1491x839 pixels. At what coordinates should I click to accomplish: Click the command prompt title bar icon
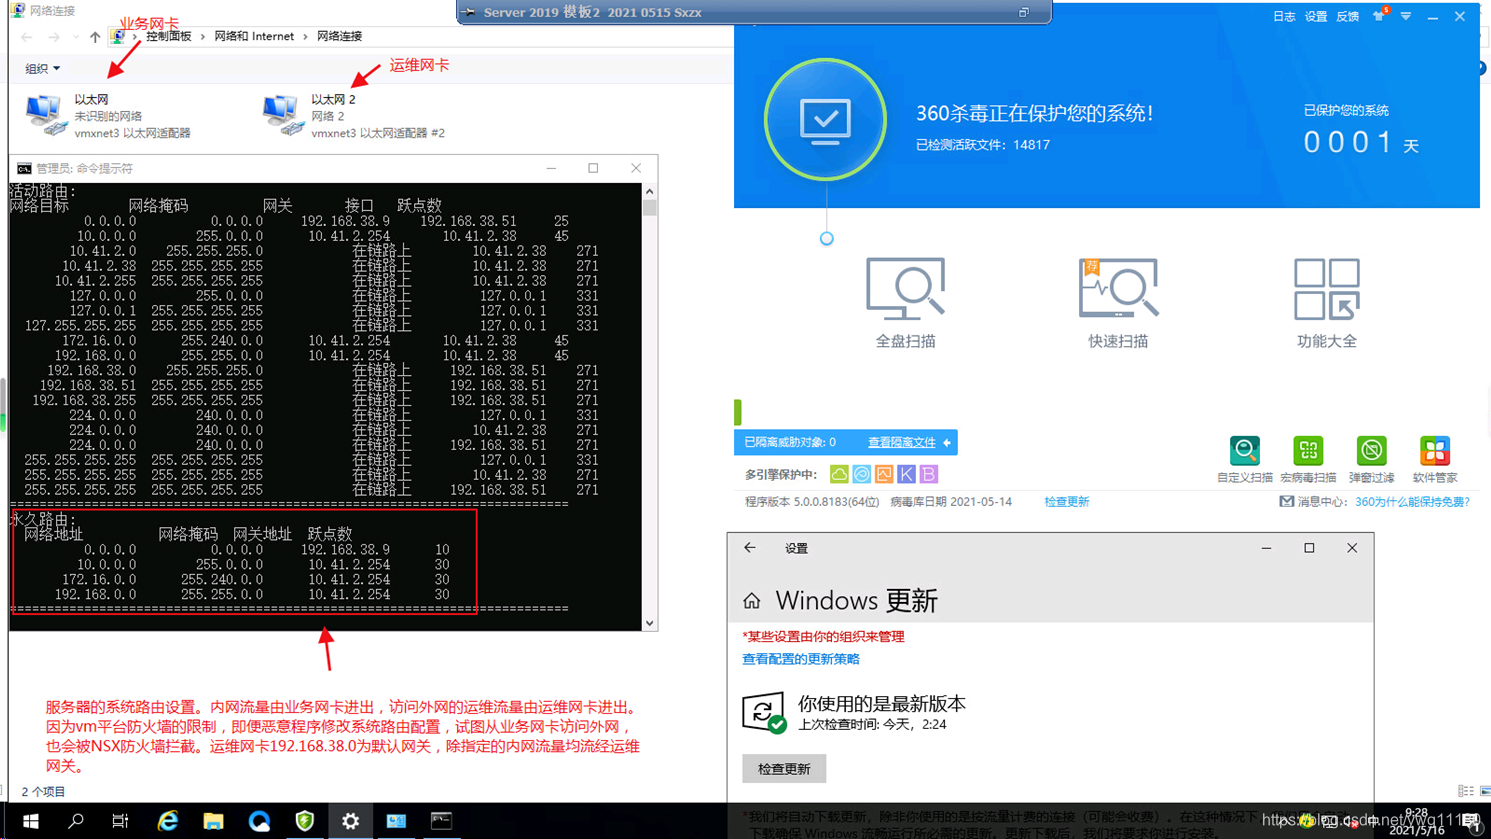pyautogui.click(x=24, y=168)
